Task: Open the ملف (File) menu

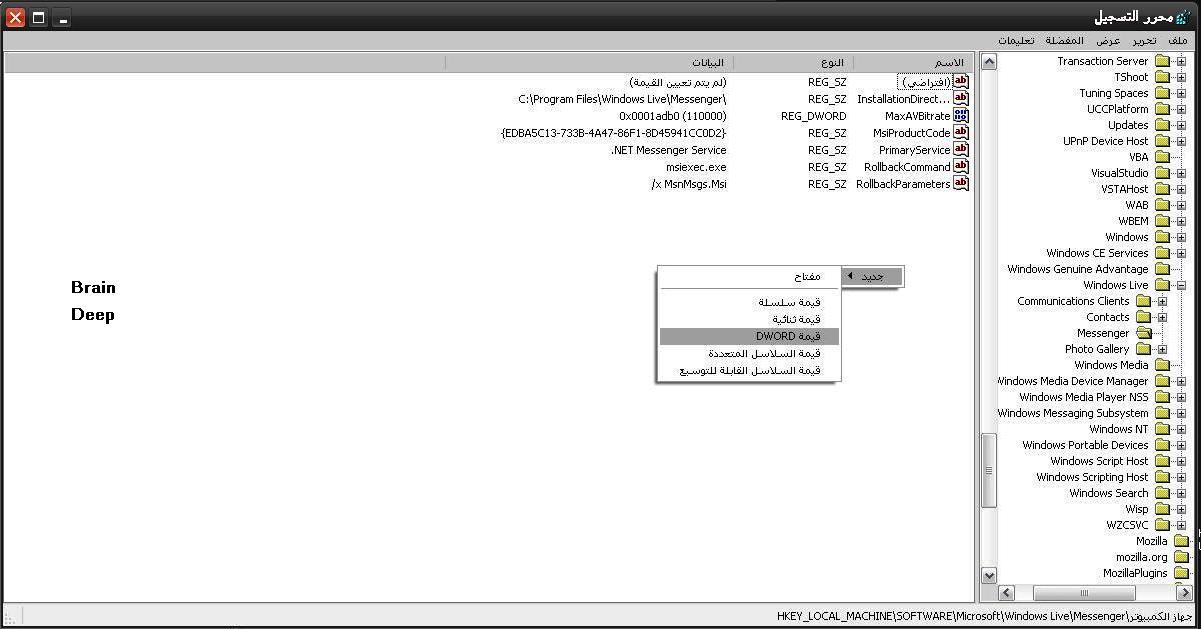Action: pos(1178,41)
